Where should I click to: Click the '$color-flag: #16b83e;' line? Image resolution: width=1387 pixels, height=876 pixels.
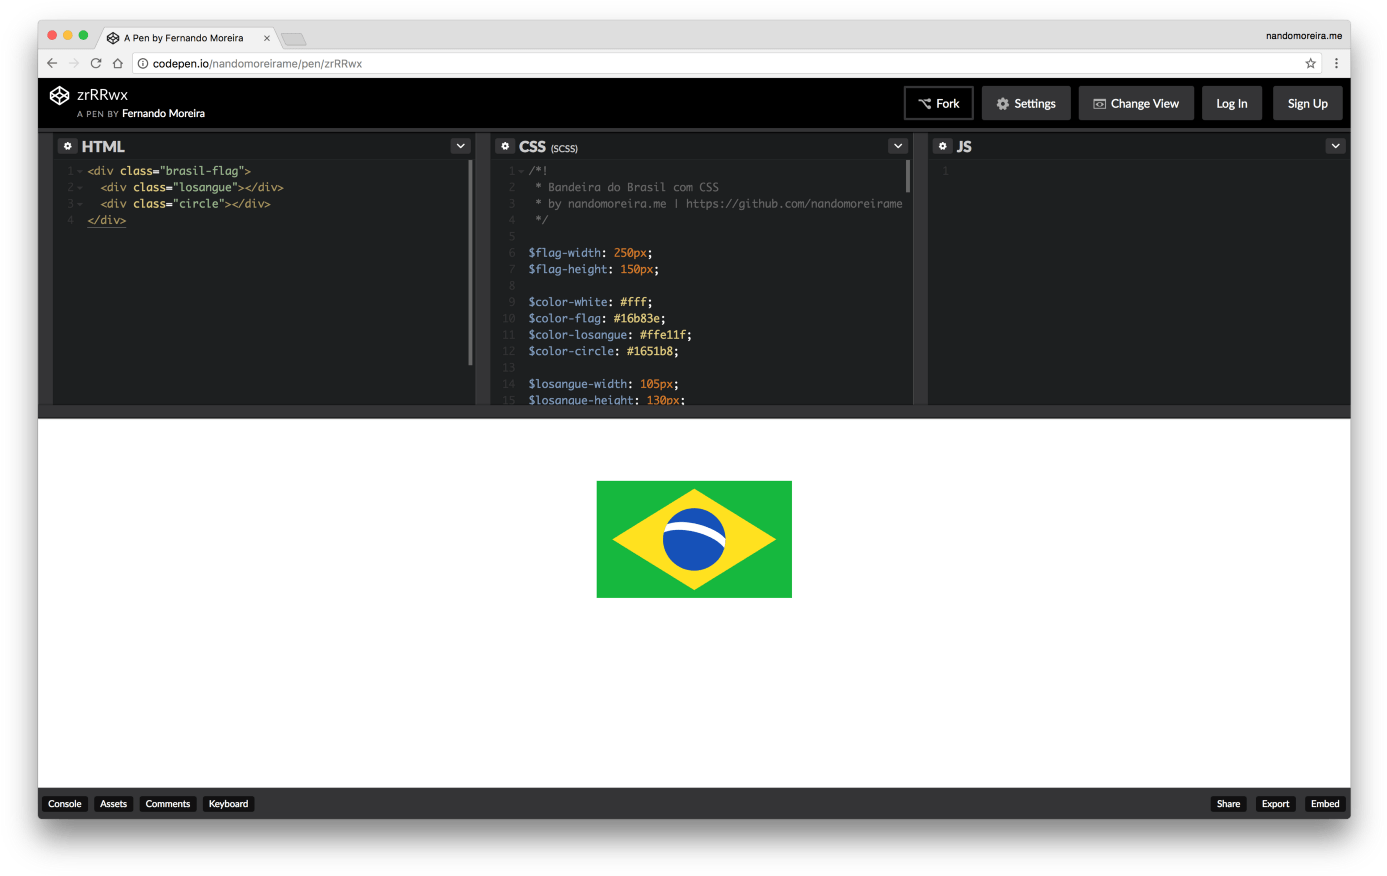point(597,319)
